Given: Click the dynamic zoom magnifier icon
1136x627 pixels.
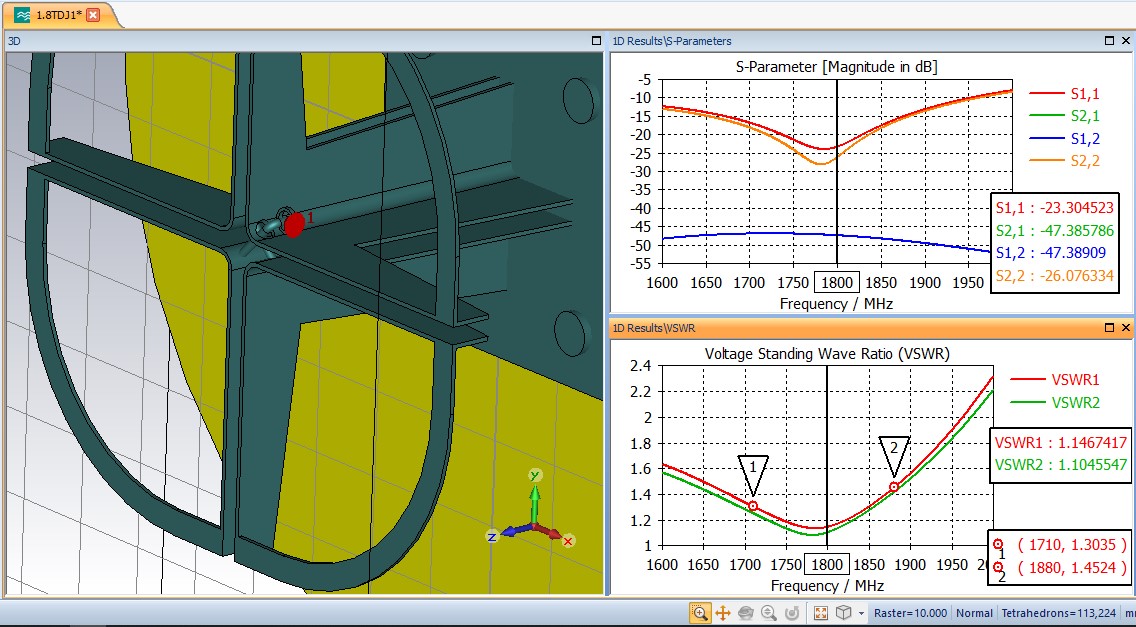Looking at the screenshot, I should tap(769, 613).
